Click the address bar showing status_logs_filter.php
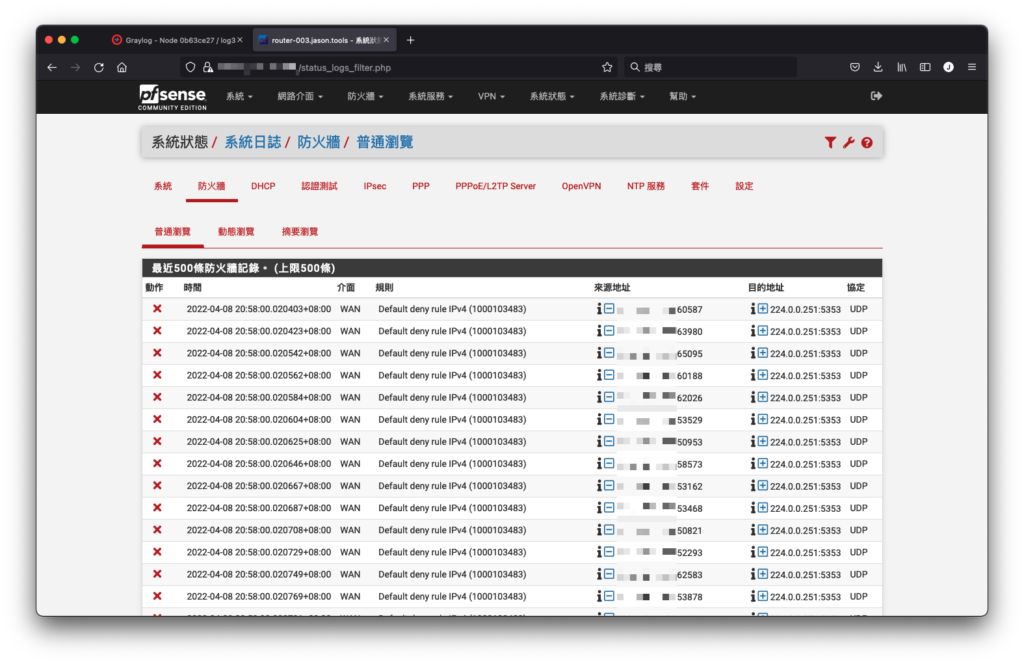The height and width of the screenshot is (664, 1024). pyautogui.click(x=398, y=67)
